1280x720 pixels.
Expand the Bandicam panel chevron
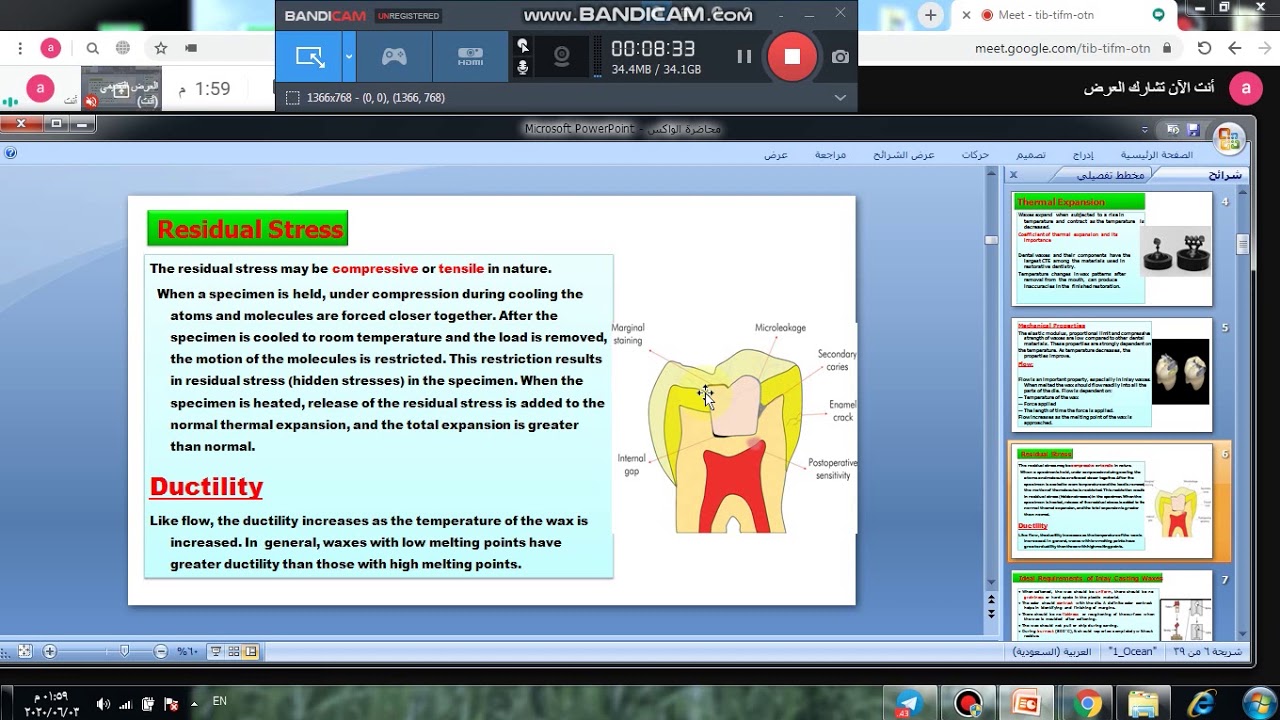pos(840,97)
